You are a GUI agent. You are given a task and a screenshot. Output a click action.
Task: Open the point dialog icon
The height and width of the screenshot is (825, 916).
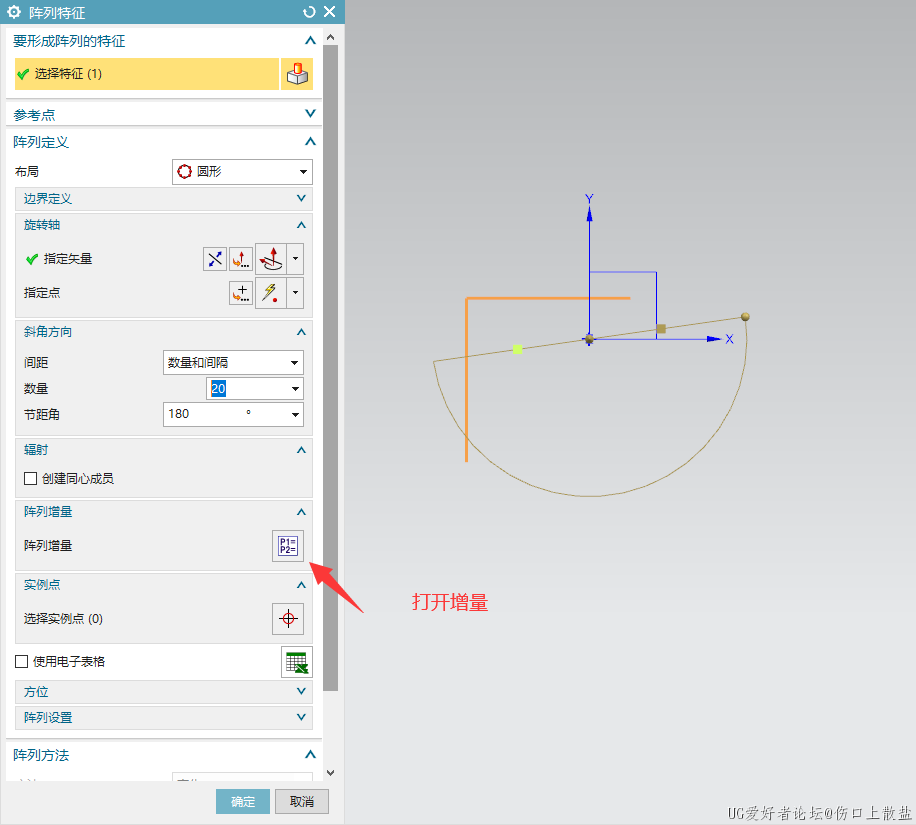tap(241, 293)
